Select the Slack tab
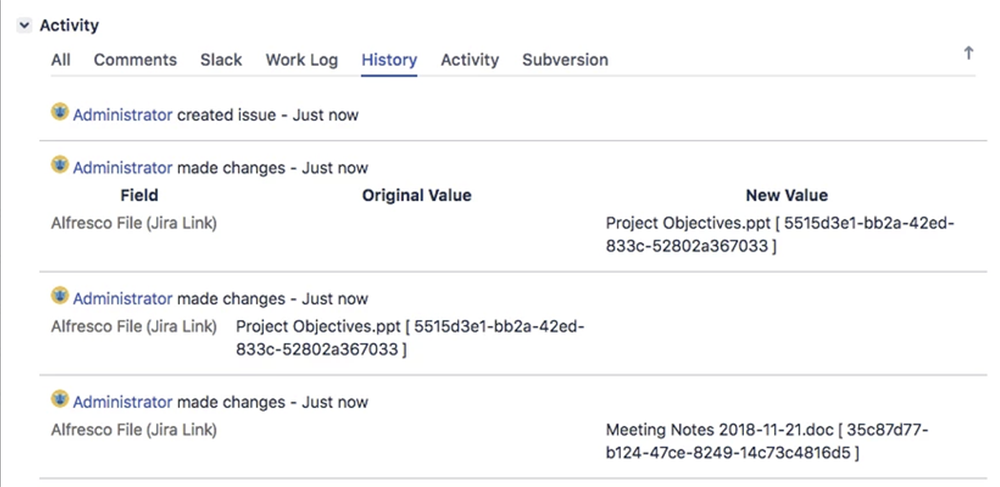Image resolution: width=1000 pixels, height=487 pixels. (x=221, y=60)
